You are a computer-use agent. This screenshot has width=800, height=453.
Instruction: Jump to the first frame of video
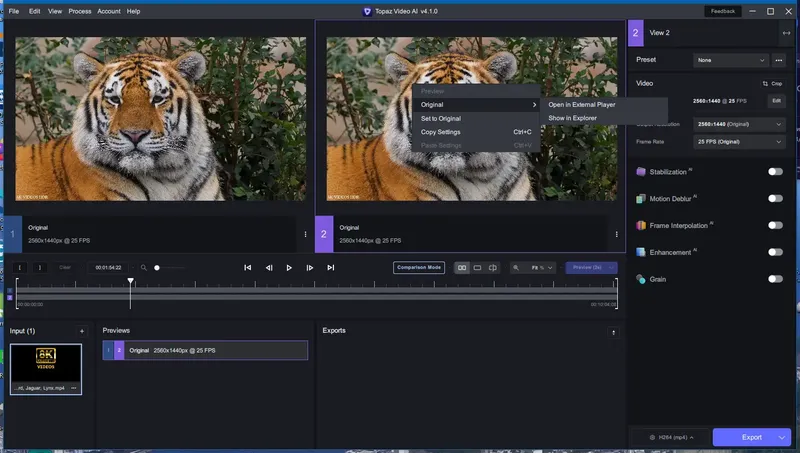[248, 268]
